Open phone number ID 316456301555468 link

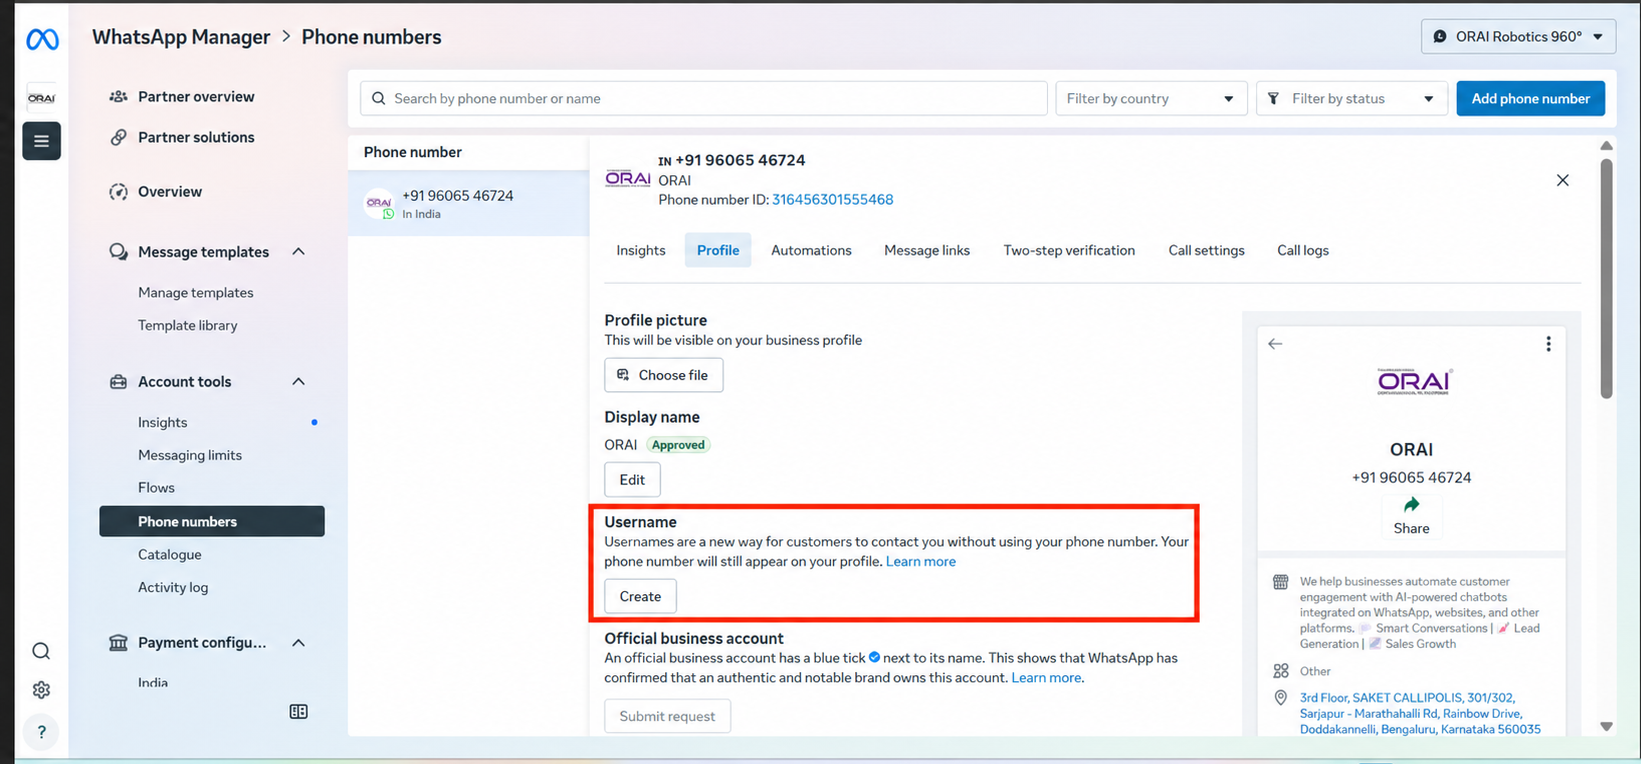point(832,200)
